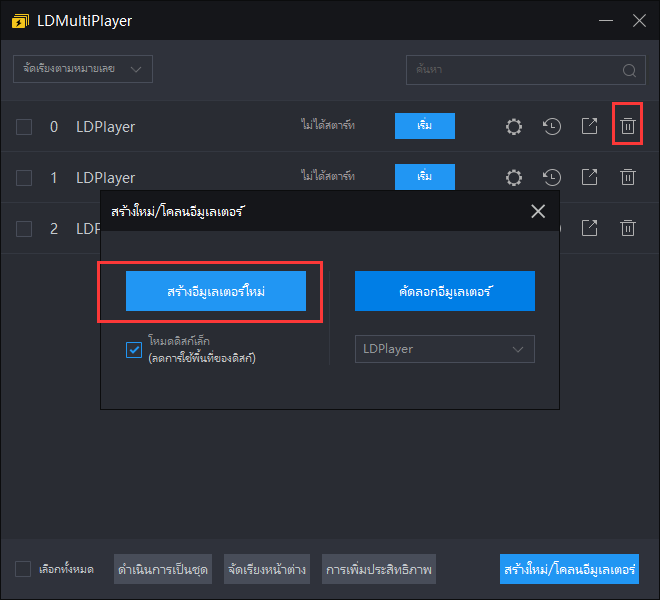Close the create/clone emulator dialog
The height and width of the screenshot is (600, 660).
(x=538, y=211)
